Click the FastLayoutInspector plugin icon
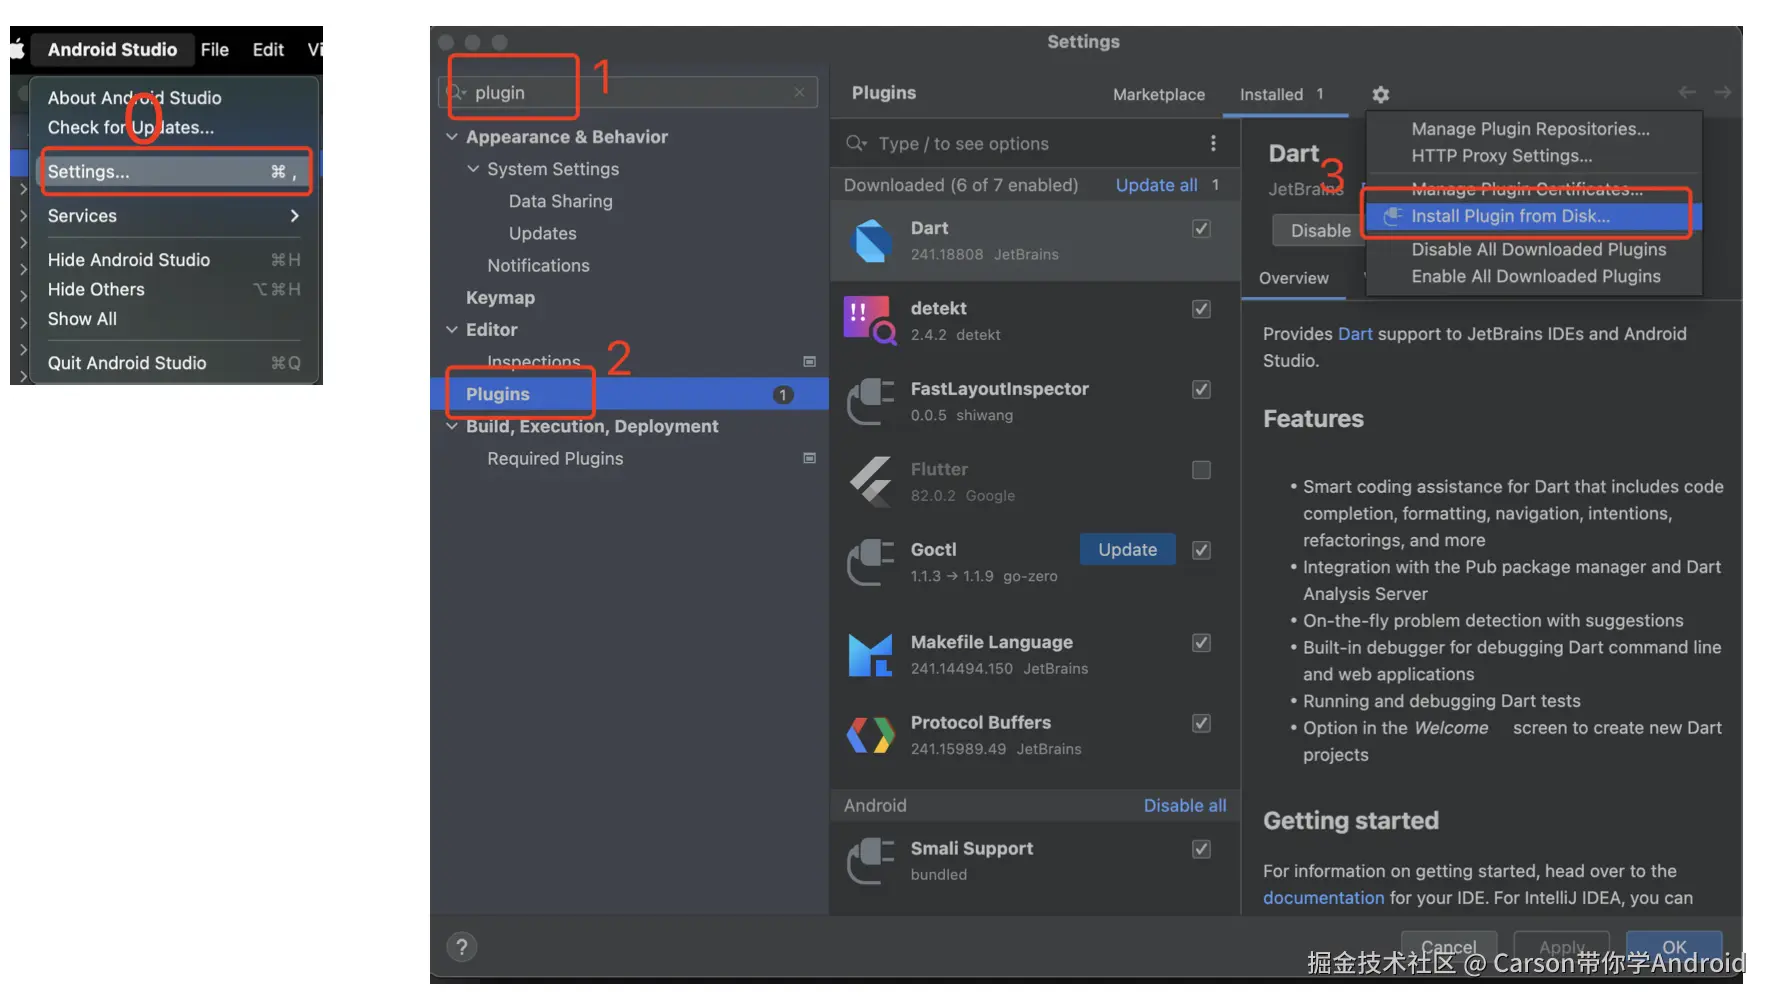 coord(870,401)
